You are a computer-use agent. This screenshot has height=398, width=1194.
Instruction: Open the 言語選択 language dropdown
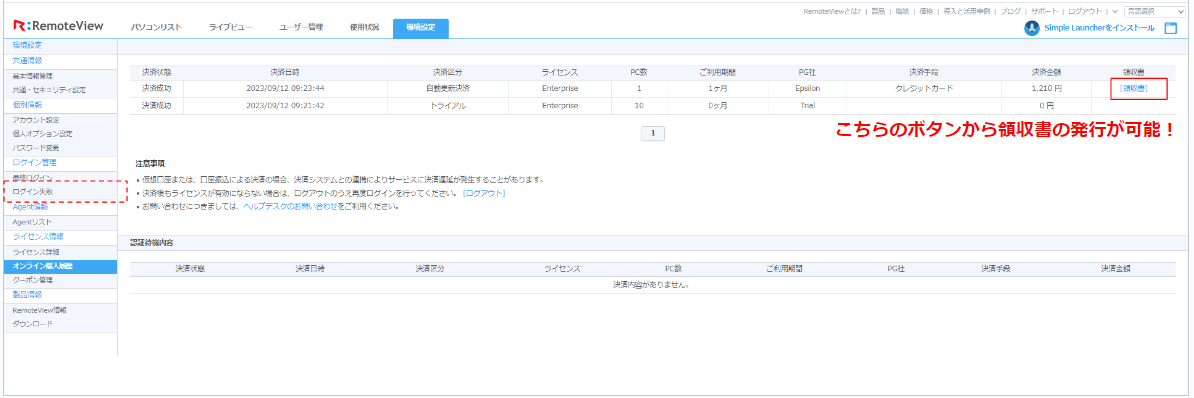(1154, 11)
